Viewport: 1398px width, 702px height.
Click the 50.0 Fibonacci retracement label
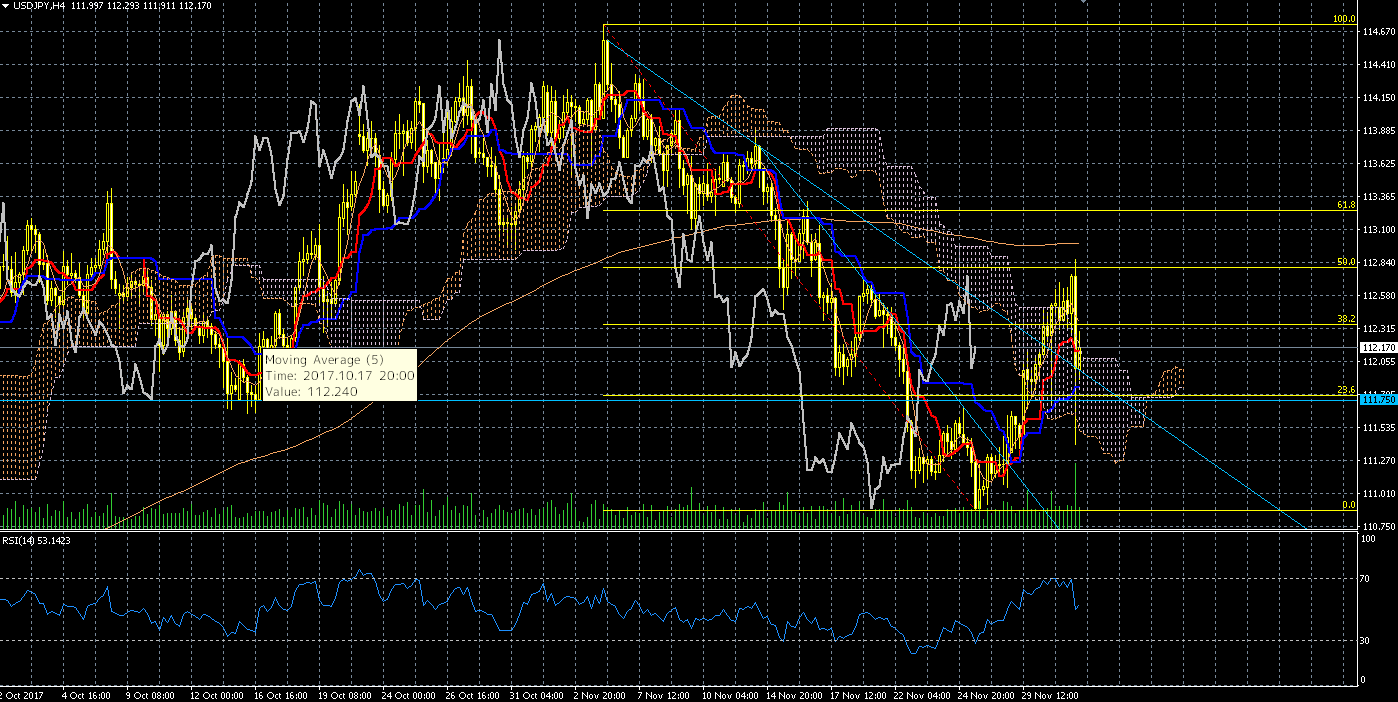(x=1345, y=262)
